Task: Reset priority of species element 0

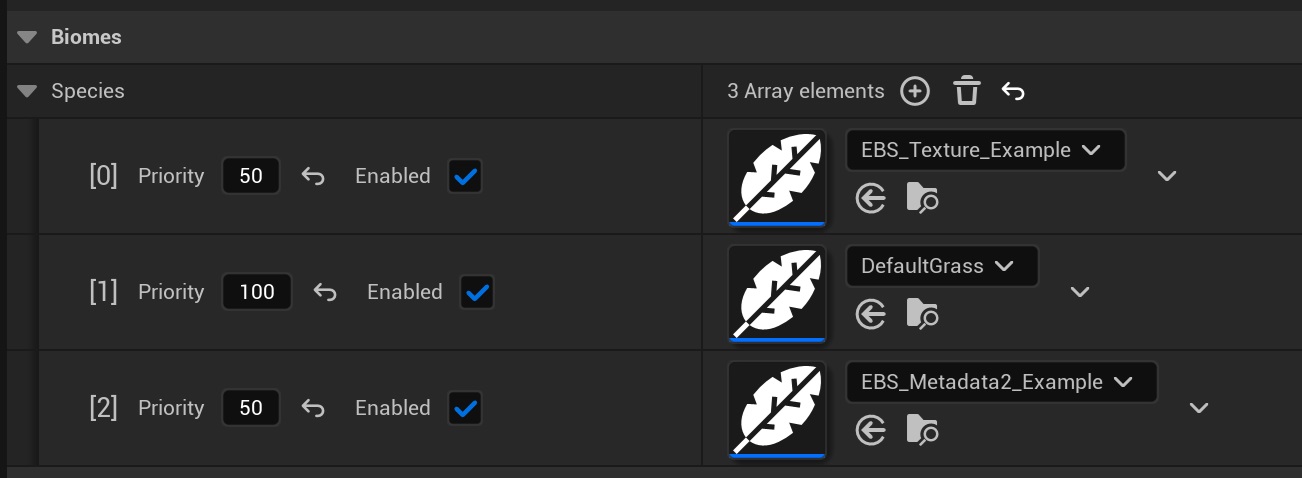Action: tap(313, 177)
